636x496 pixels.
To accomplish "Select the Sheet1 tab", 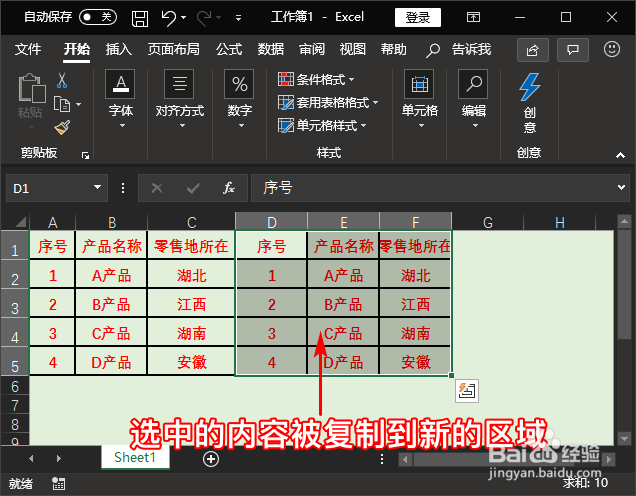I will click(135, 457).
